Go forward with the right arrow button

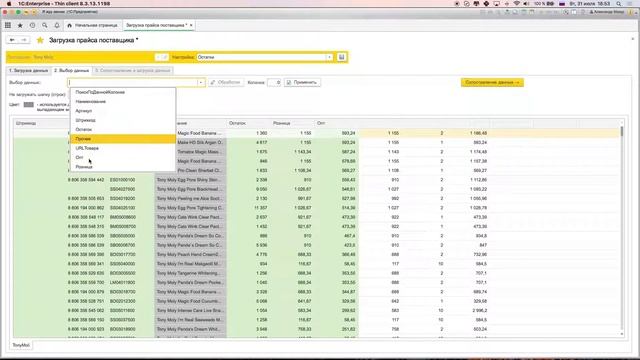pyautogui.click(x=24, y=40)
